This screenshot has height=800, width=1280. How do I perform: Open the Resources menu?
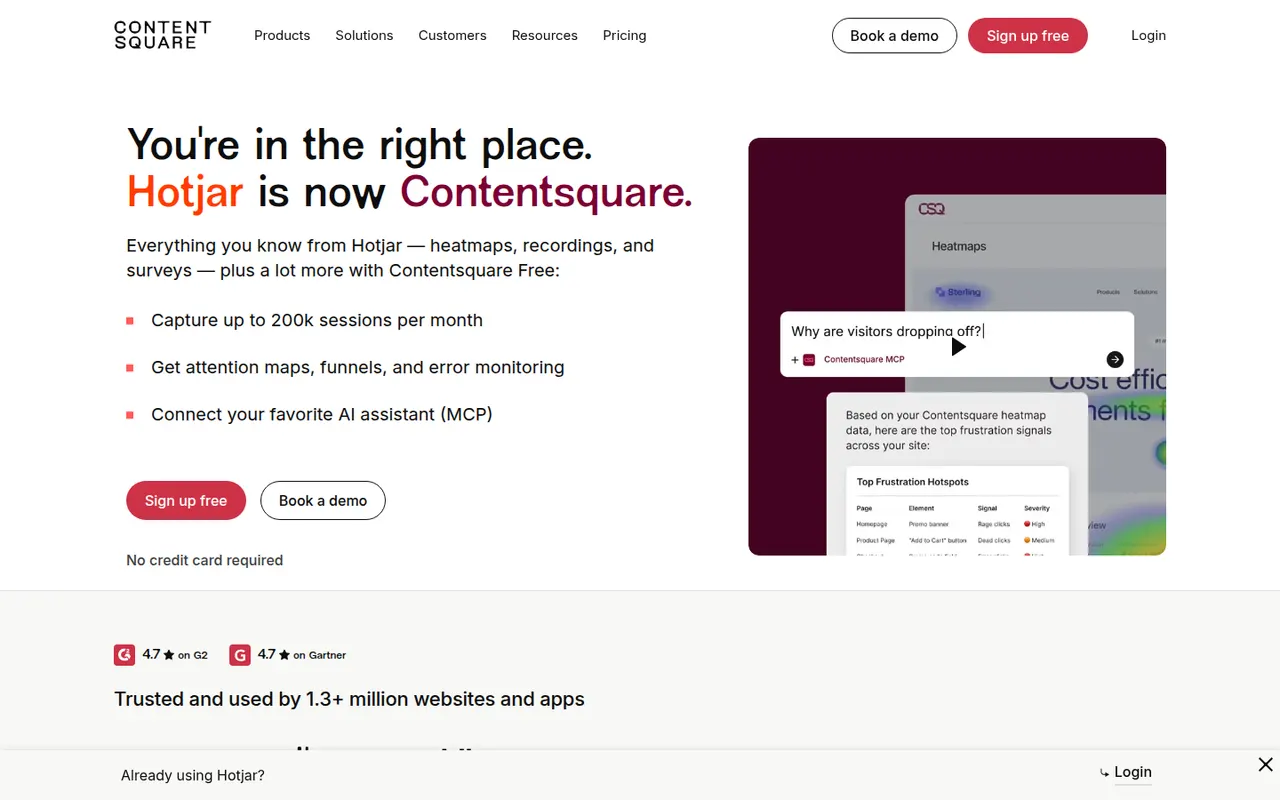(x=544, y=35)
